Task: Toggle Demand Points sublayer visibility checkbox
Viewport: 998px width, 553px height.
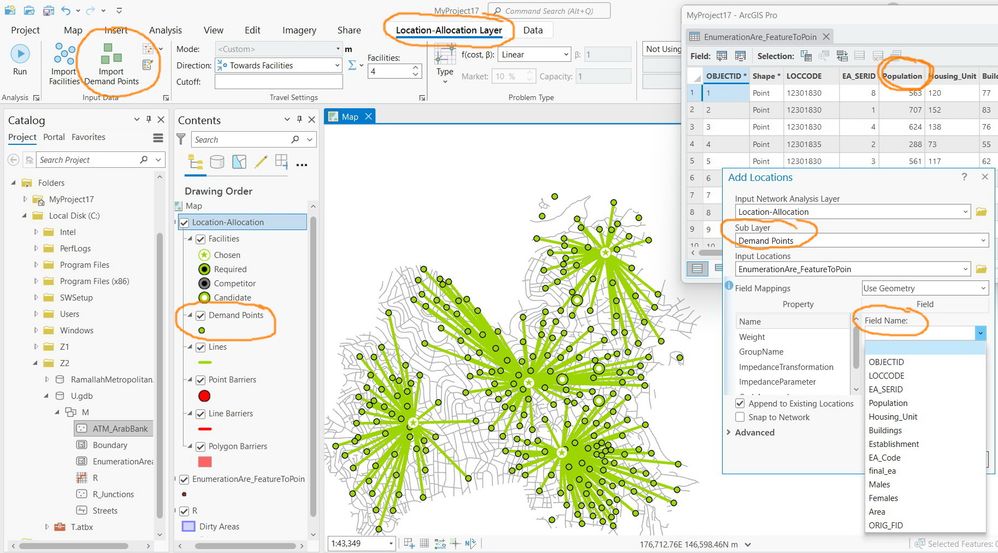Action: (x=200, y=315)
